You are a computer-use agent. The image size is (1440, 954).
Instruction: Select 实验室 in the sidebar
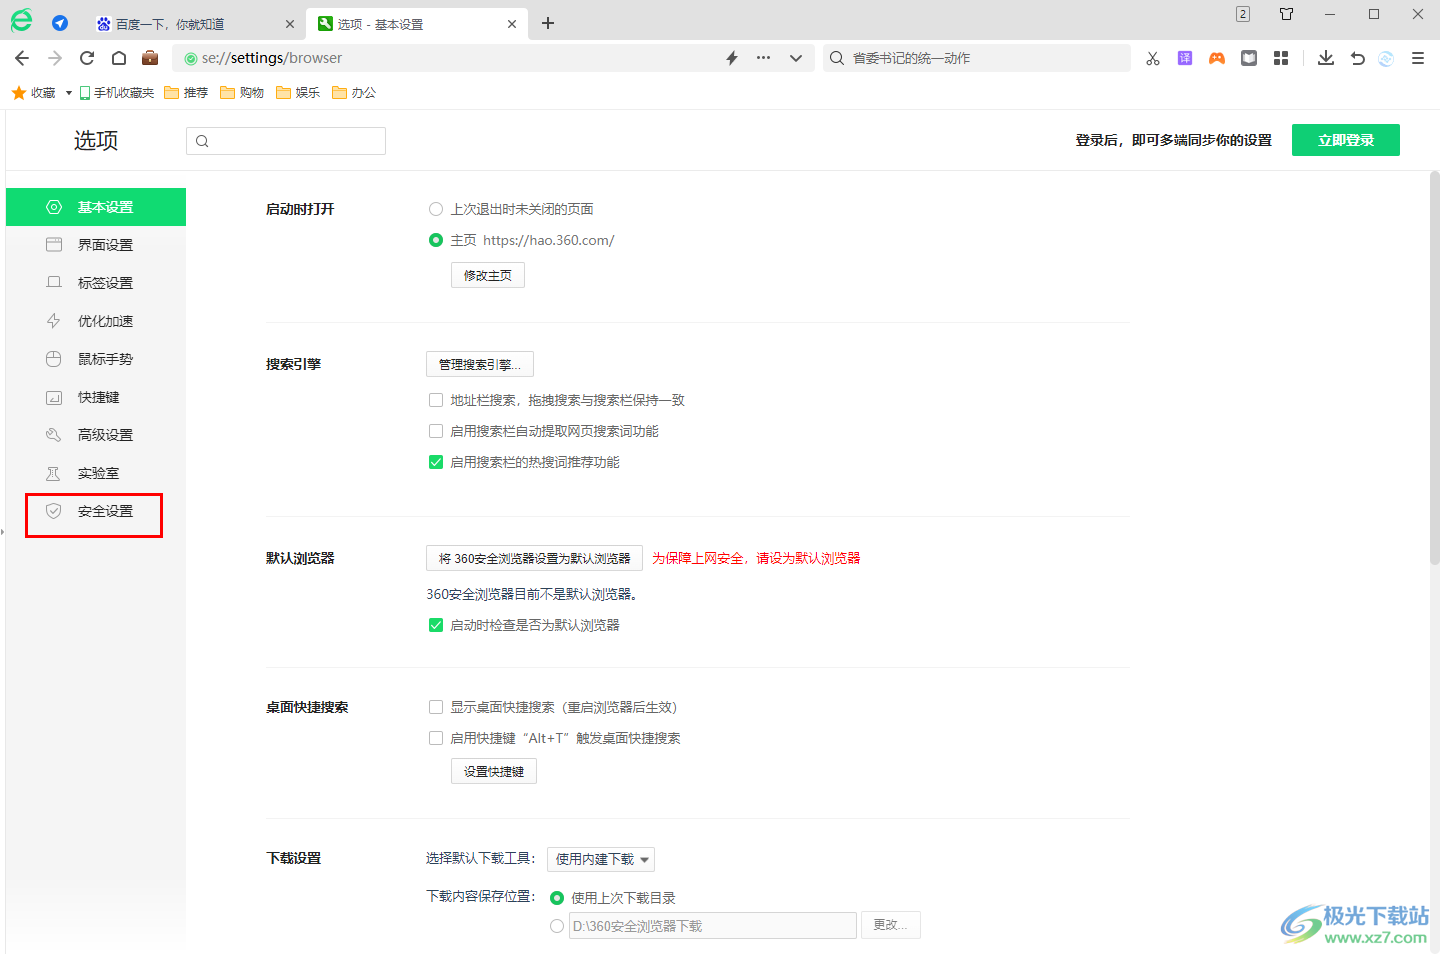pos(96,473)
